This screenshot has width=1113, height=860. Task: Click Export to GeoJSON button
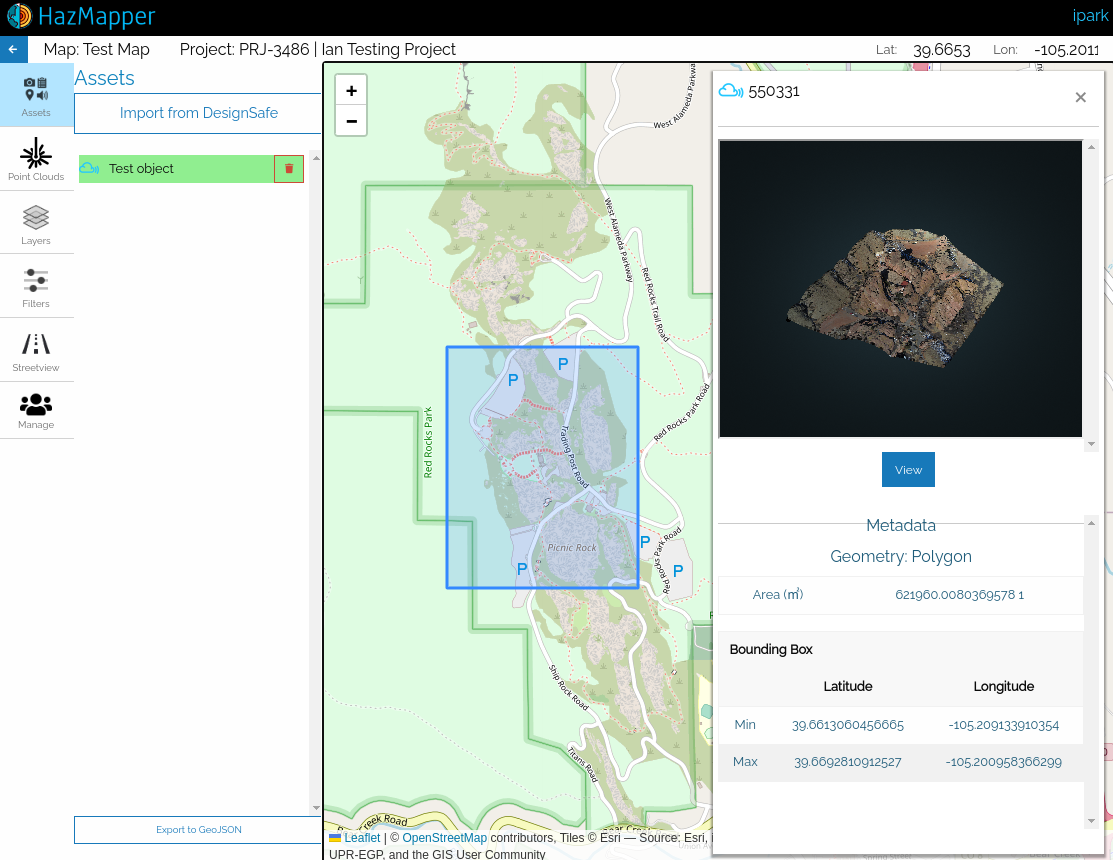pyautogui.click(x=198, y=829)
